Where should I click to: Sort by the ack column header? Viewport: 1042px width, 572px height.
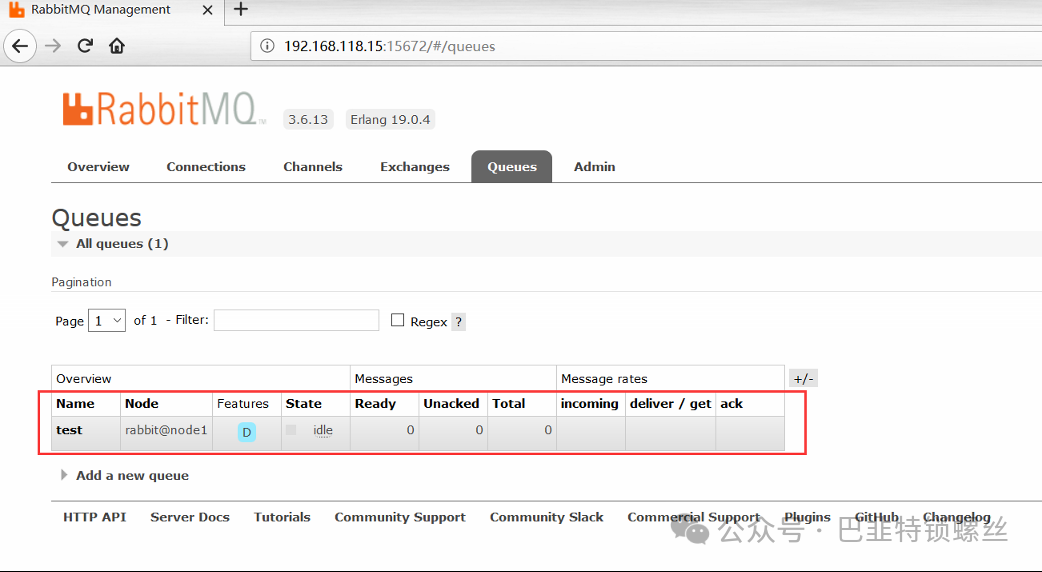(x=732, y=403)
